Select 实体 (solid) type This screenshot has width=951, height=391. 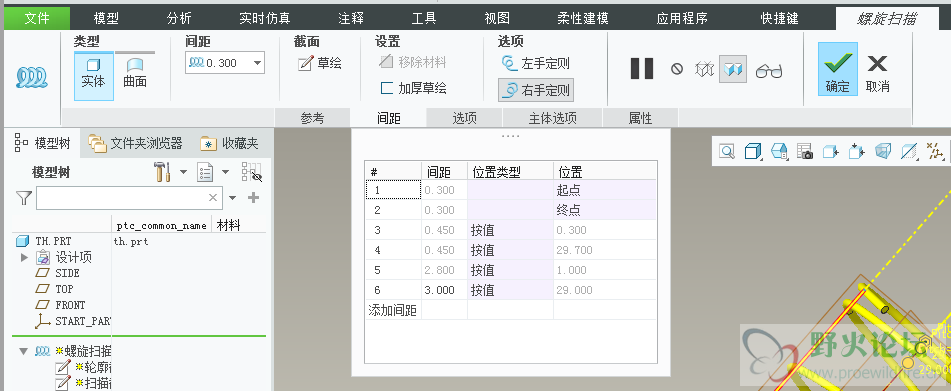(93, 76)
